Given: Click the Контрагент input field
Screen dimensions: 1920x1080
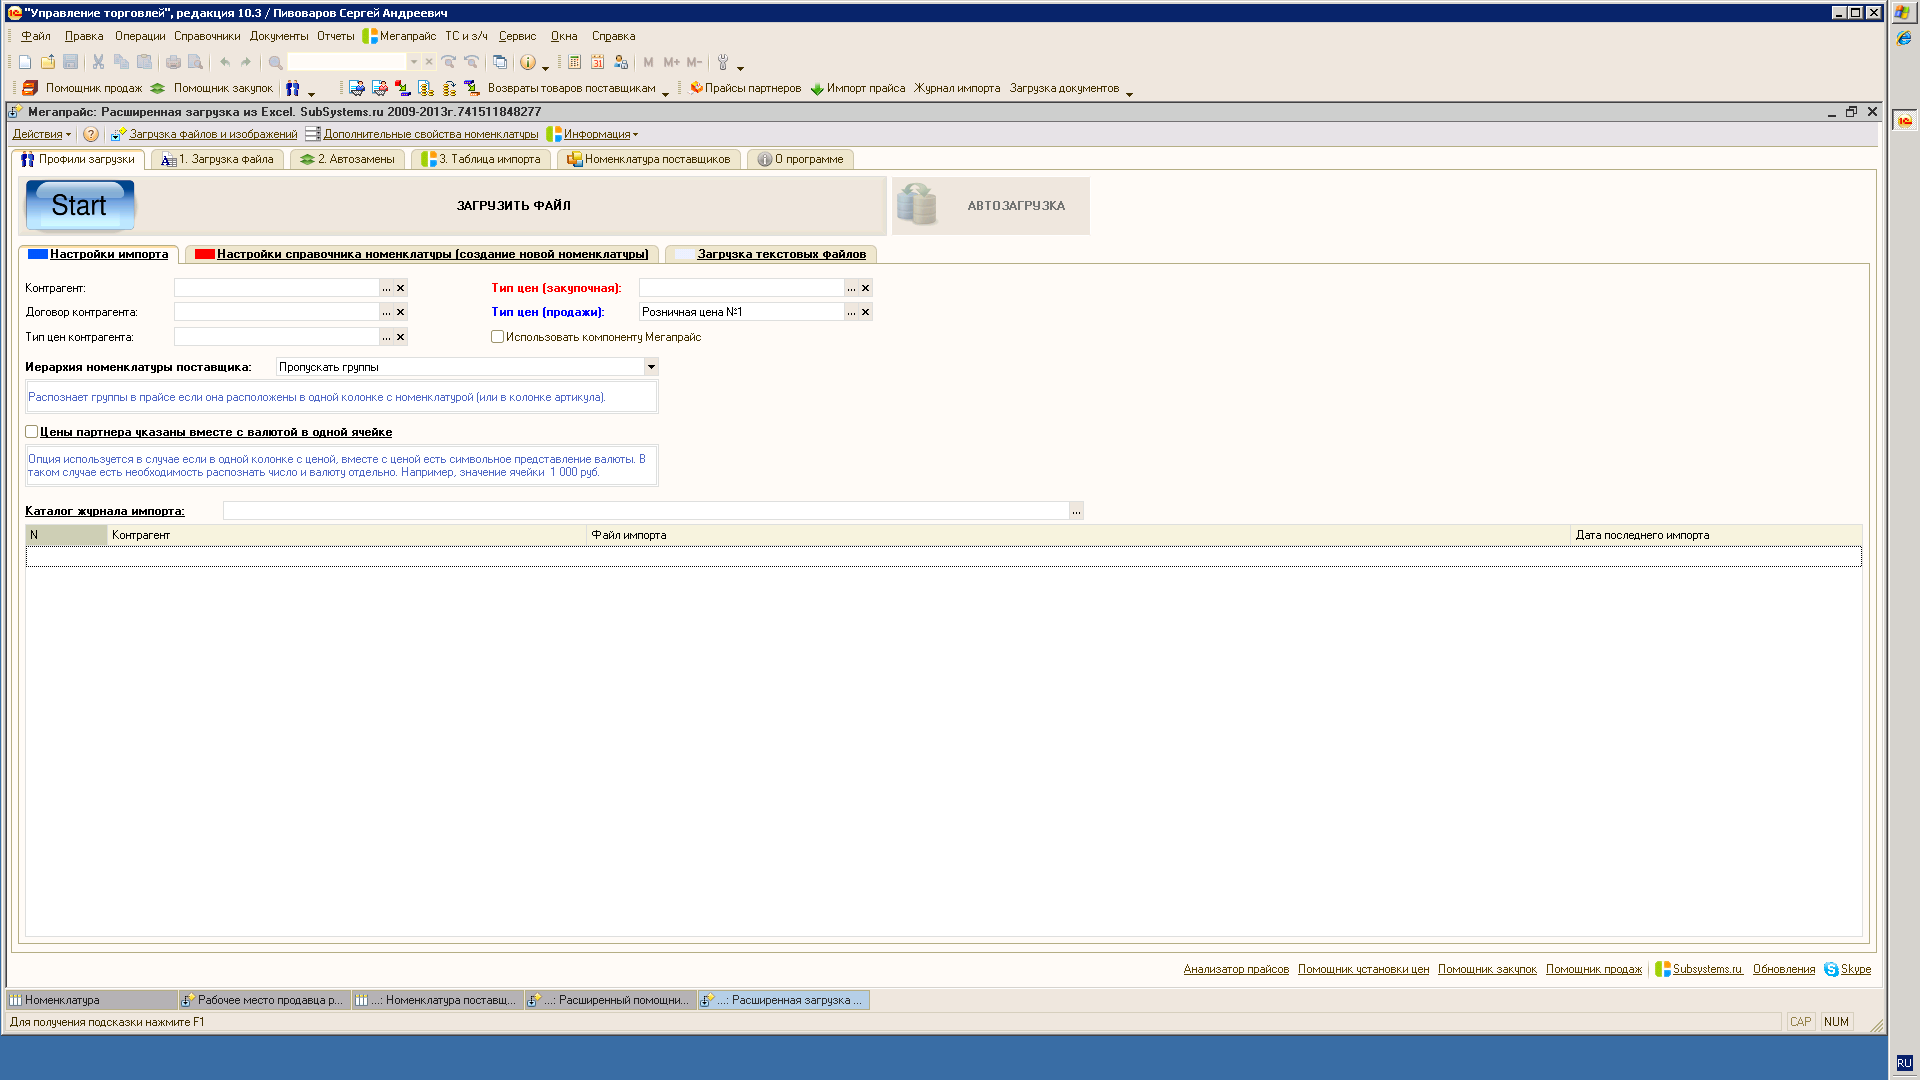Looking at the screenshot, I should click(x=276, y=288).
